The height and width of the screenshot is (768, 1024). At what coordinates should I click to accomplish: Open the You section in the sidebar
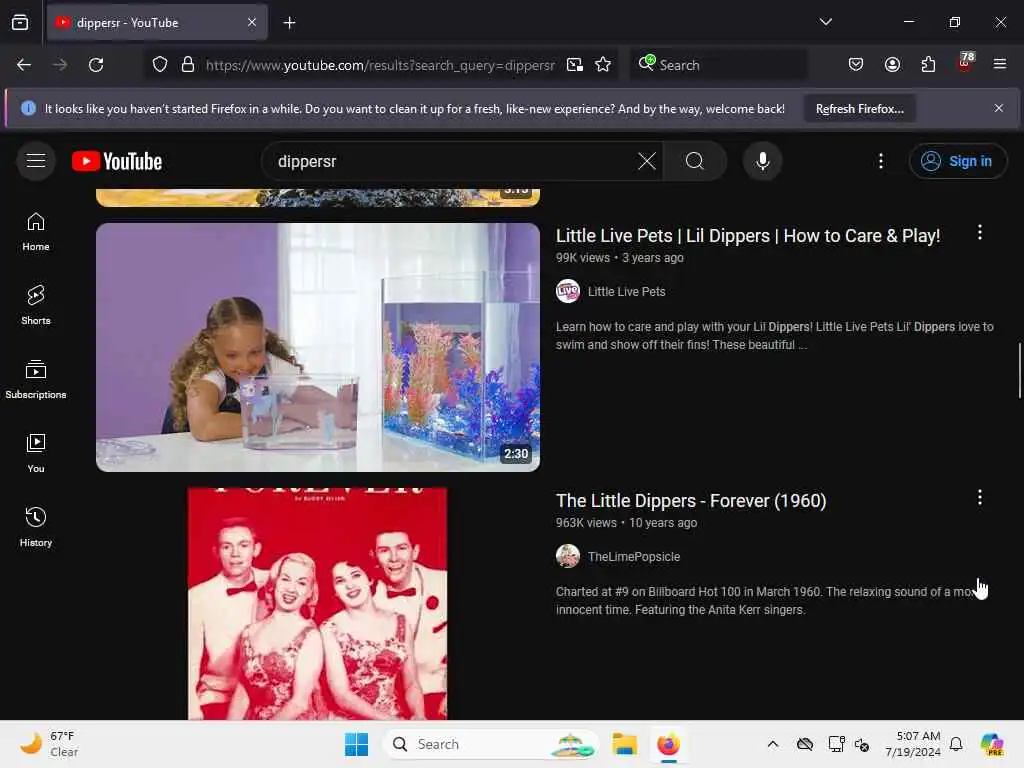tap(36, 453)
